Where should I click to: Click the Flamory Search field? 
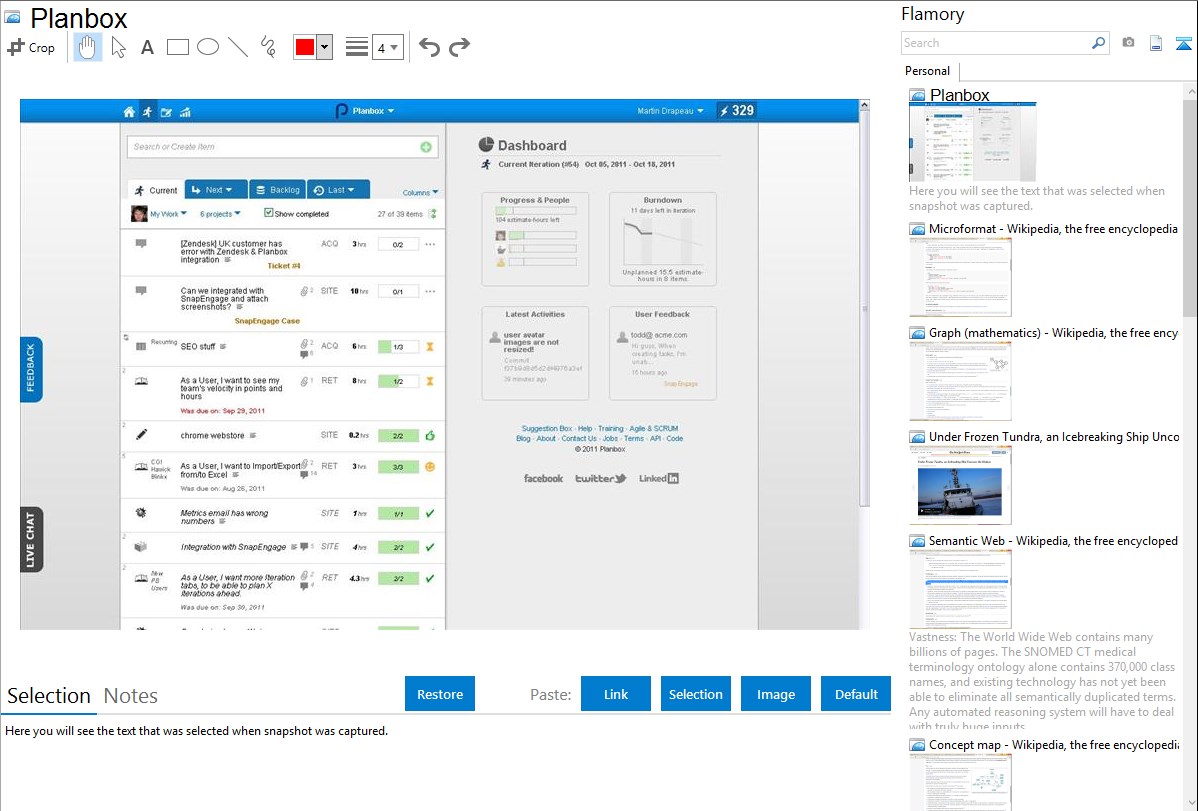tap(996, 43)
